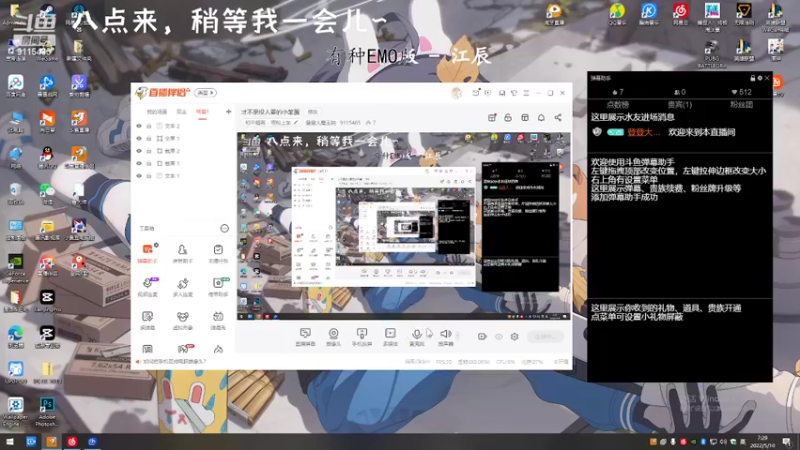This screenshot has width=800, height=450.
Task: Open the gift box icon above preview
Action: point(492,118)
